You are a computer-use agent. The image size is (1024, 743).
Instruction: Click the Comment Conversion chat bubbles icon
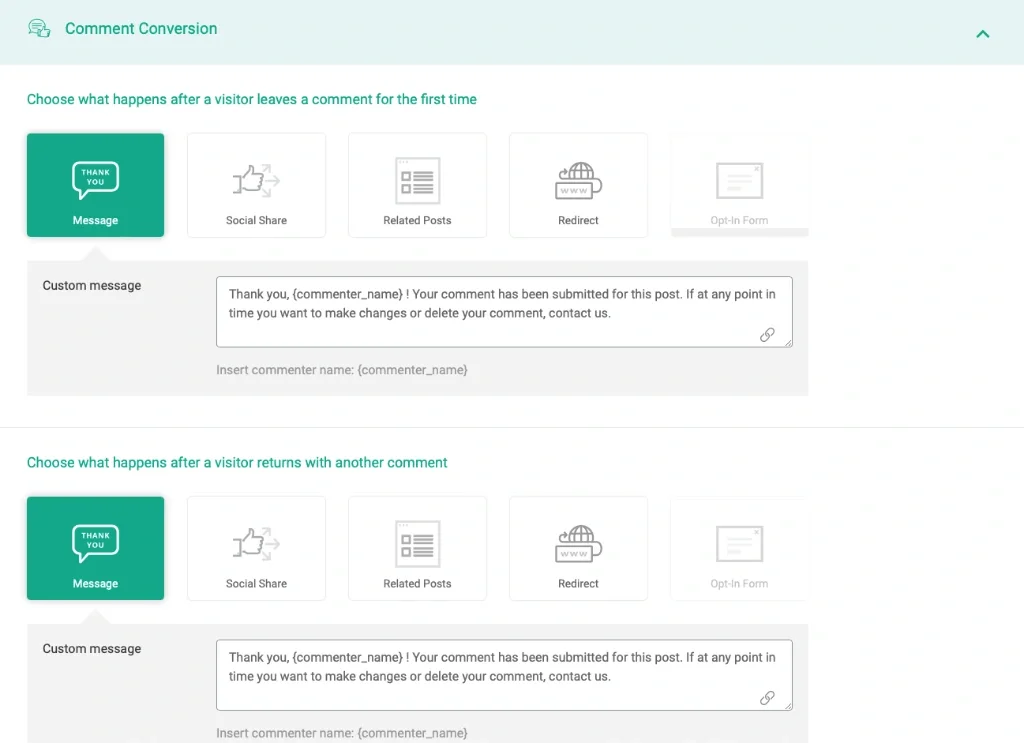pyautogui.click(x=39, y=29)
